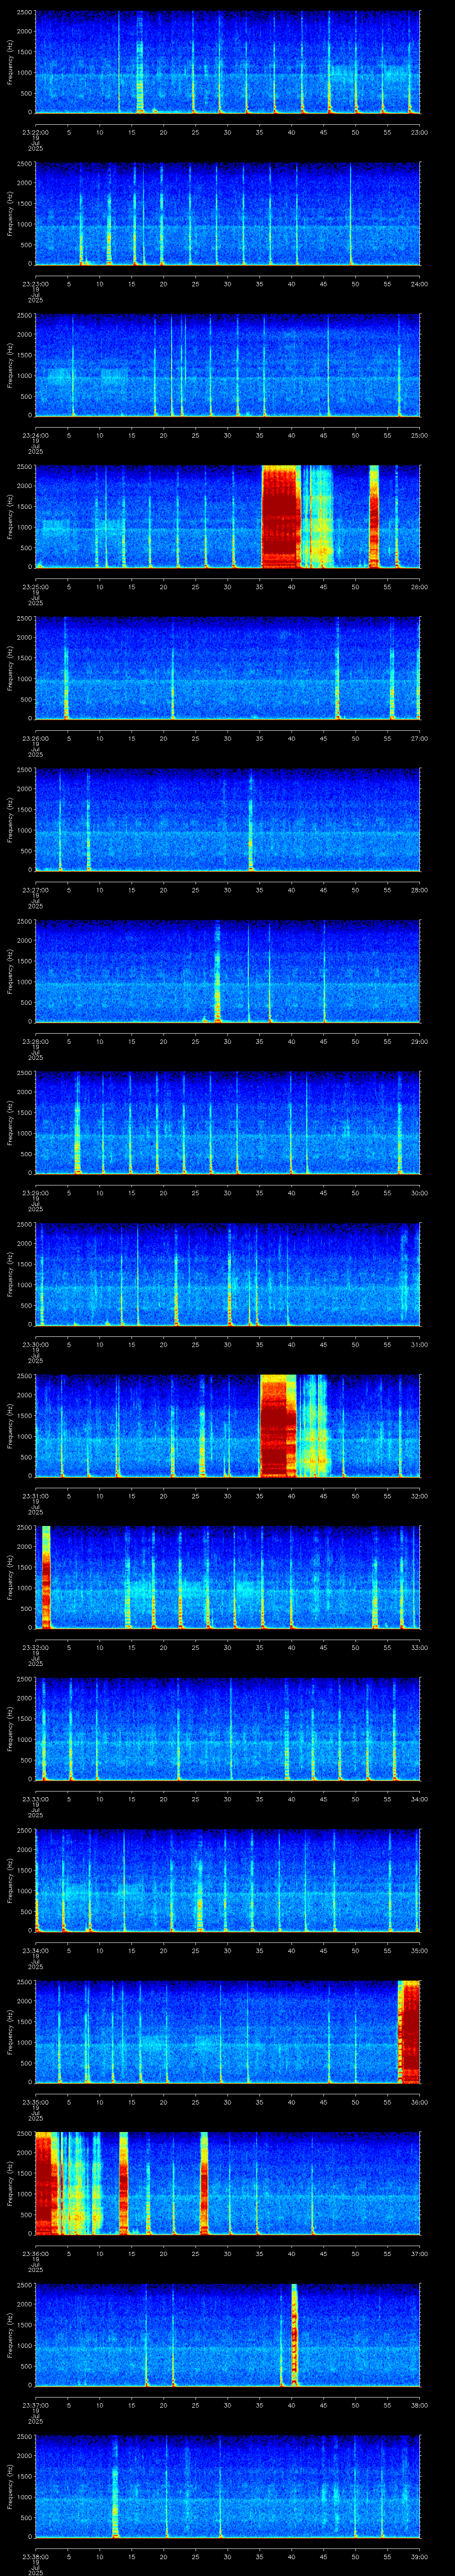This screenshot has width=455, height=2576.
Task: Click the '23:35:00' start time label
Action: (x=35, y=2102)
